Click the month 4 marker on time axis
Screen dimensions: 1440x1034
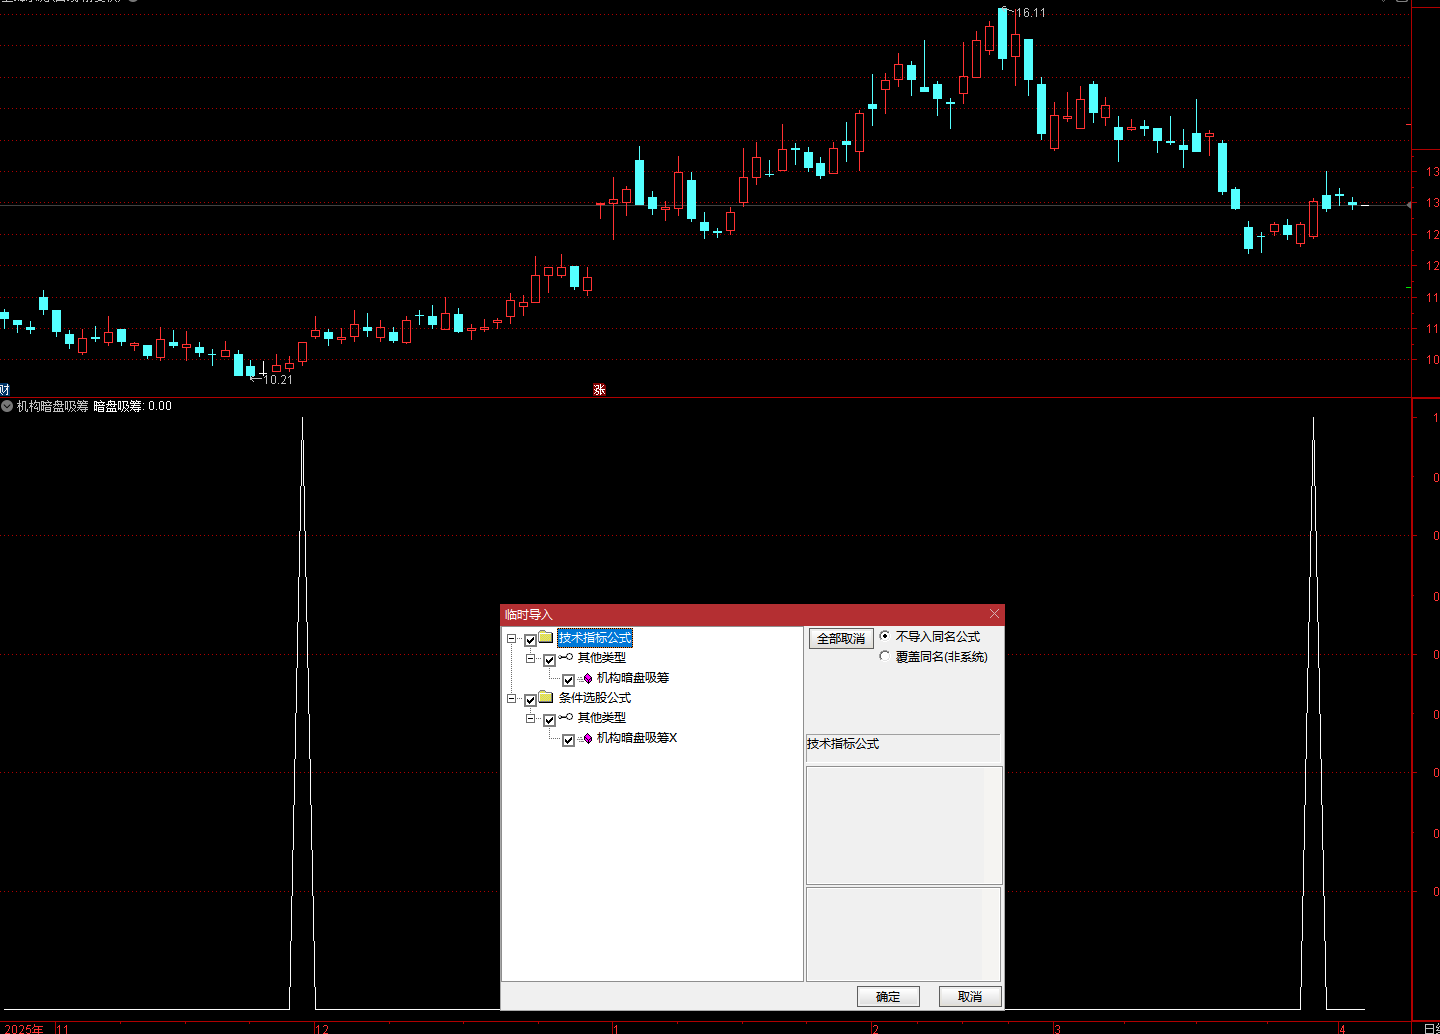pyautogui.click(x=1342, y=1028)
